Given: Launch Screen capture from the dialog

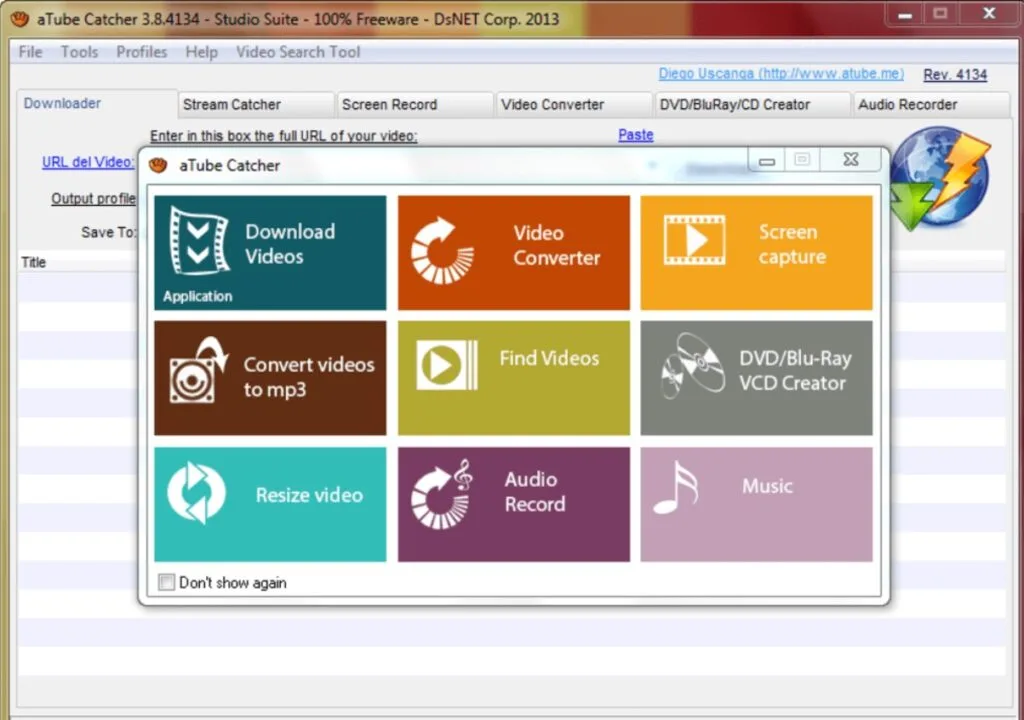Looking at the screenshot, I should pos(756,250).
